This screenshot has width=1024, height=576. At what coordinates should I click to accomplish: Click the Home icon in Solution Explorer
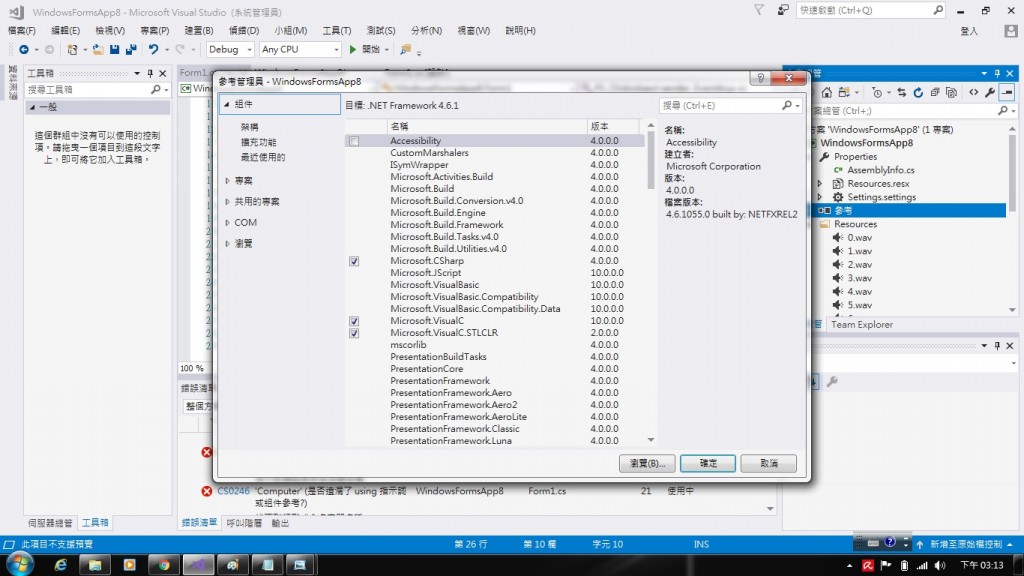click(x=827, y=93)
